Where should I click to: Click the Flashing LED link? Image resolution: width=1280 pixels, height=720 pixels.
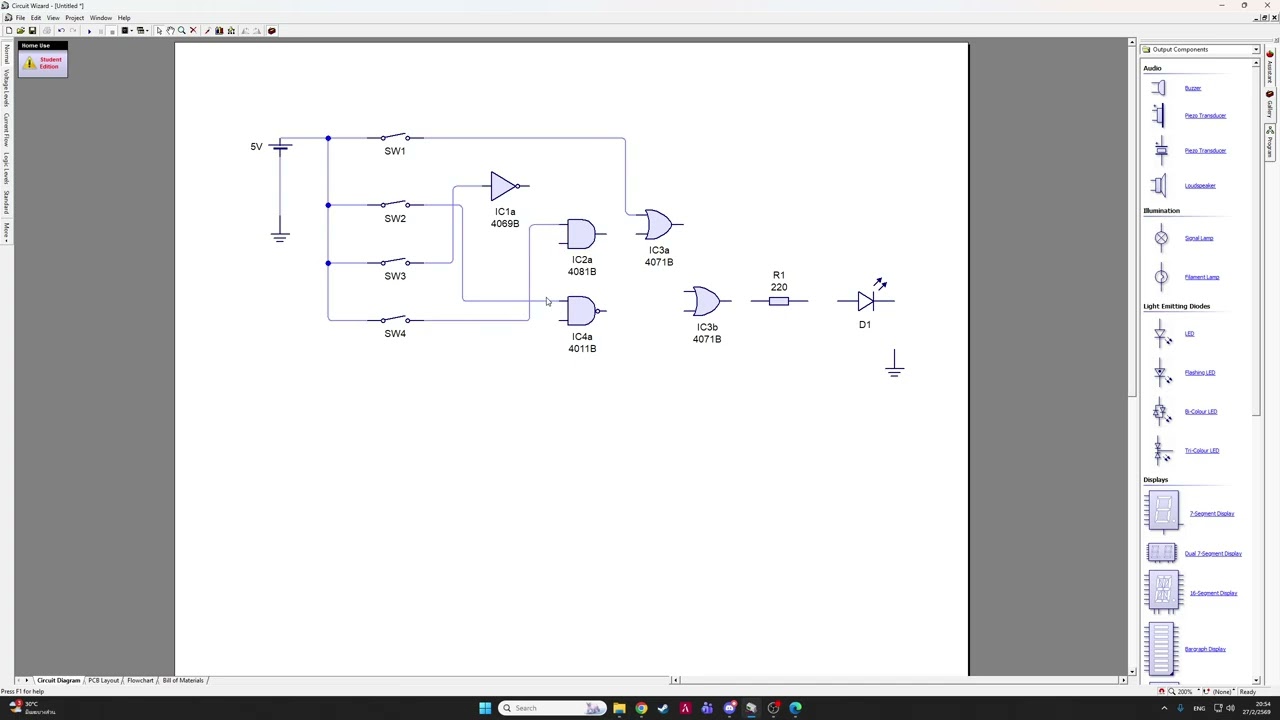(x=1200, y=372)
